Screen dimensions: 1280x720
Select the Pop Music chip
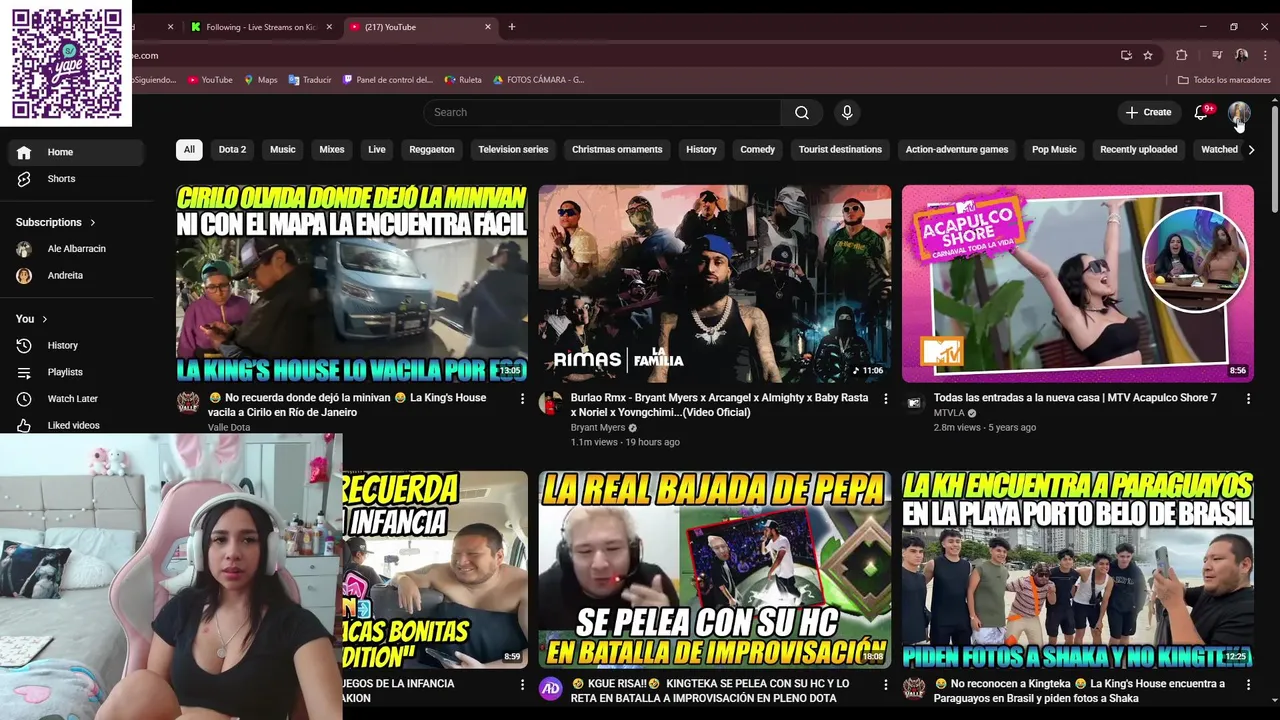coord(1054,150)
